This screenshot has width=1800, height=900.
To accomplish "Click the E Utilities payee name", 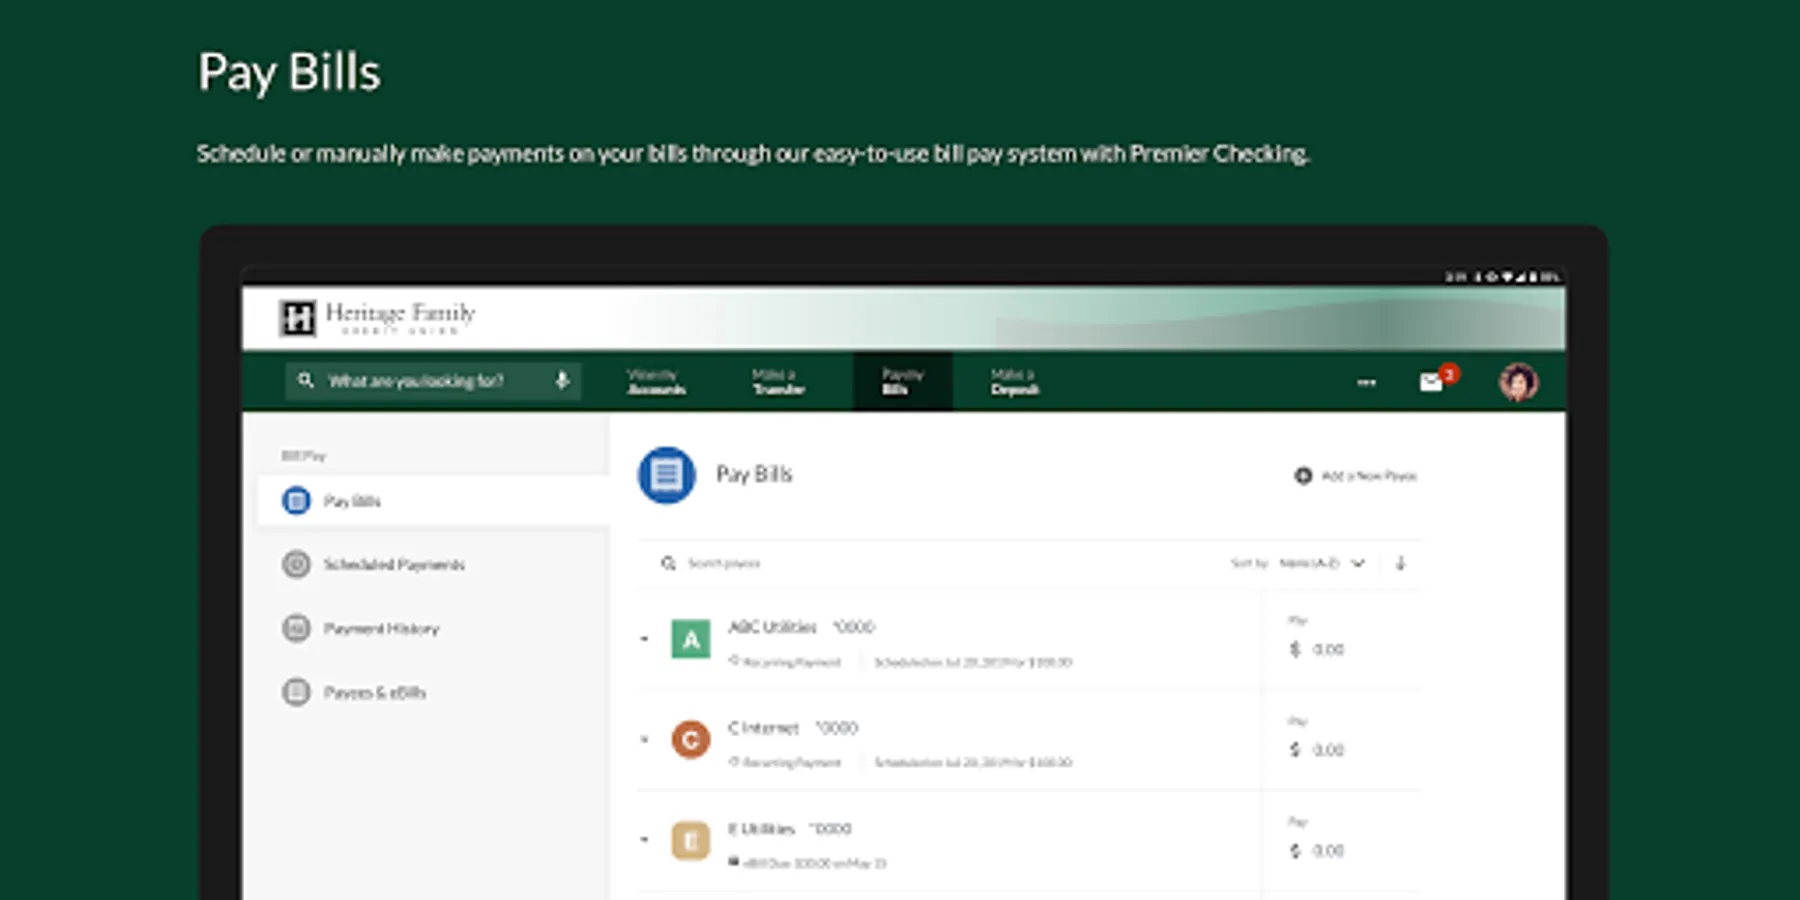I will pyautogui.click(x=761, y=829).
